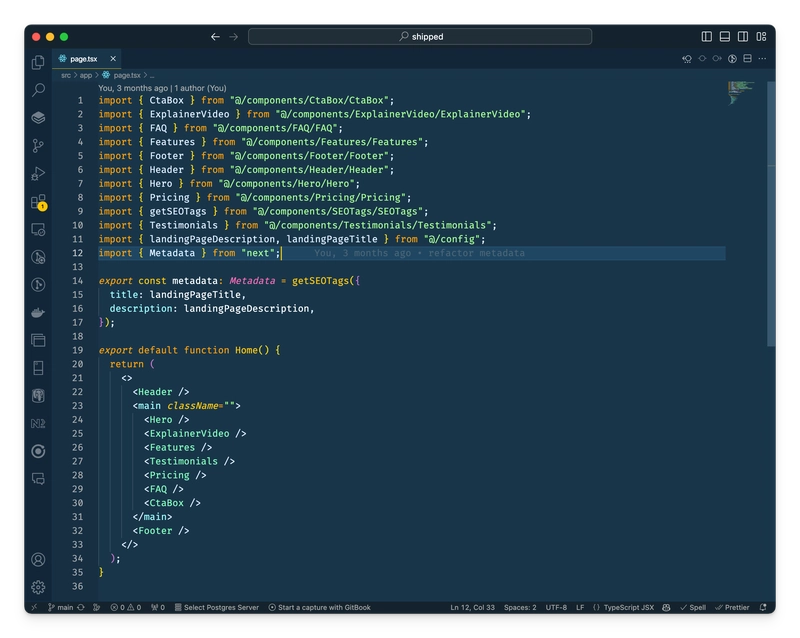The width and height of the screenshot is (800, 638).
Task: Open the remote window status button
Action: click(x=34, y=607)
